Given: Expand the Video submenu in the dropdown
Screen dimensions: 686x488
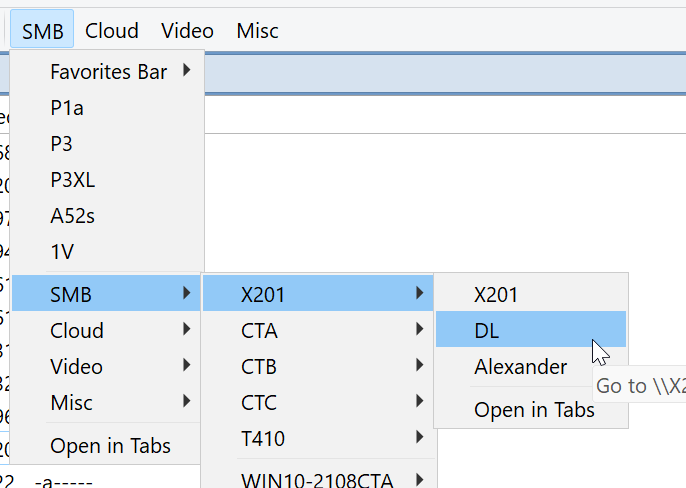Looking at the screenshot, I should (77, 366).
